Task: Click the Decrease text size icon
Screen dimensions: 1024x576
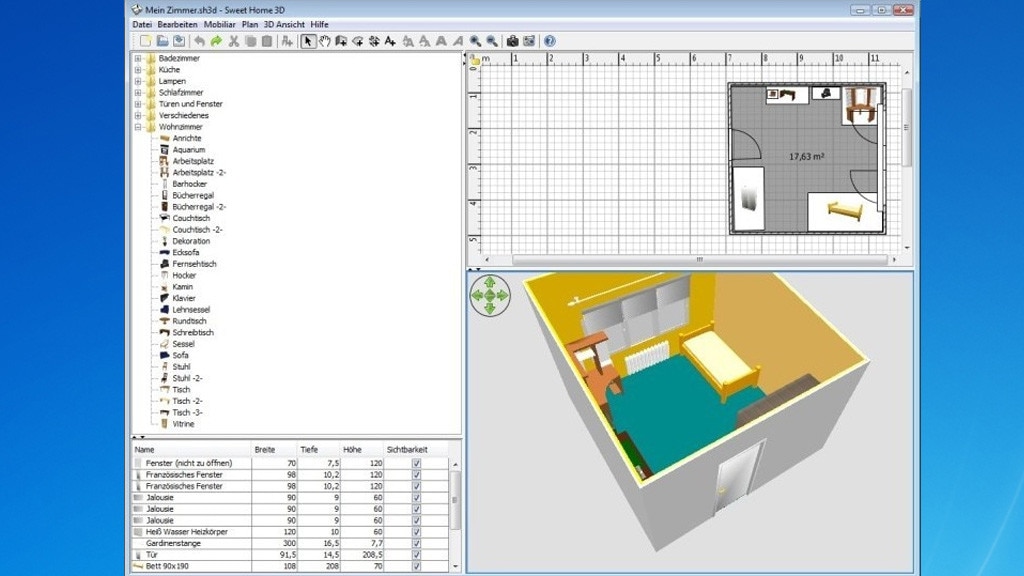Action: 424,41
